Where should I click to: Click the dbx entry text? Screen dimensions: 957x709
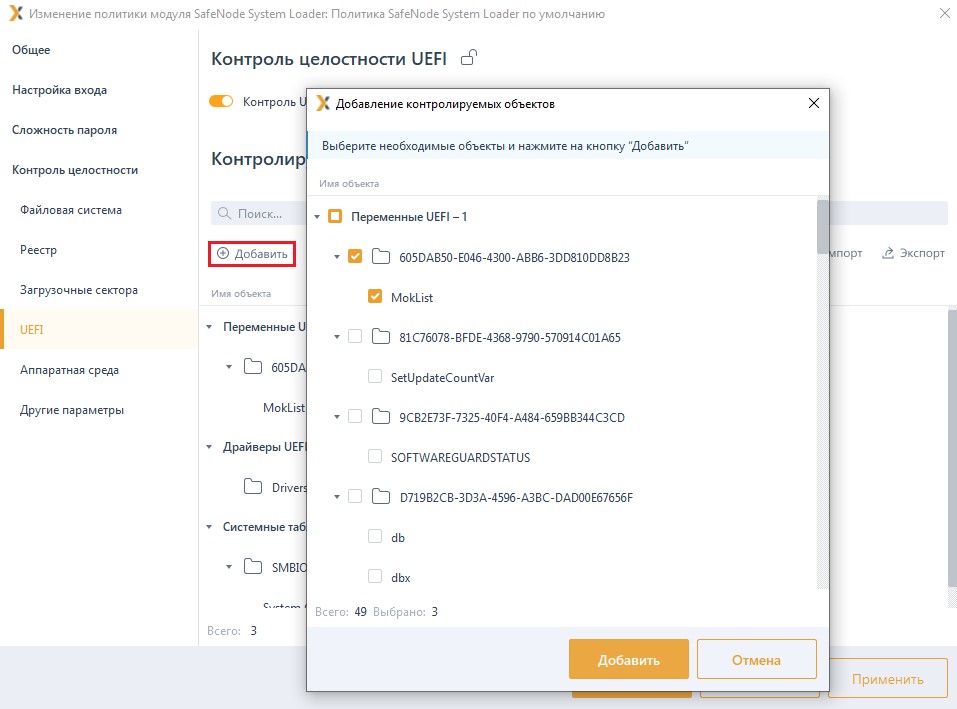point(400,577)
